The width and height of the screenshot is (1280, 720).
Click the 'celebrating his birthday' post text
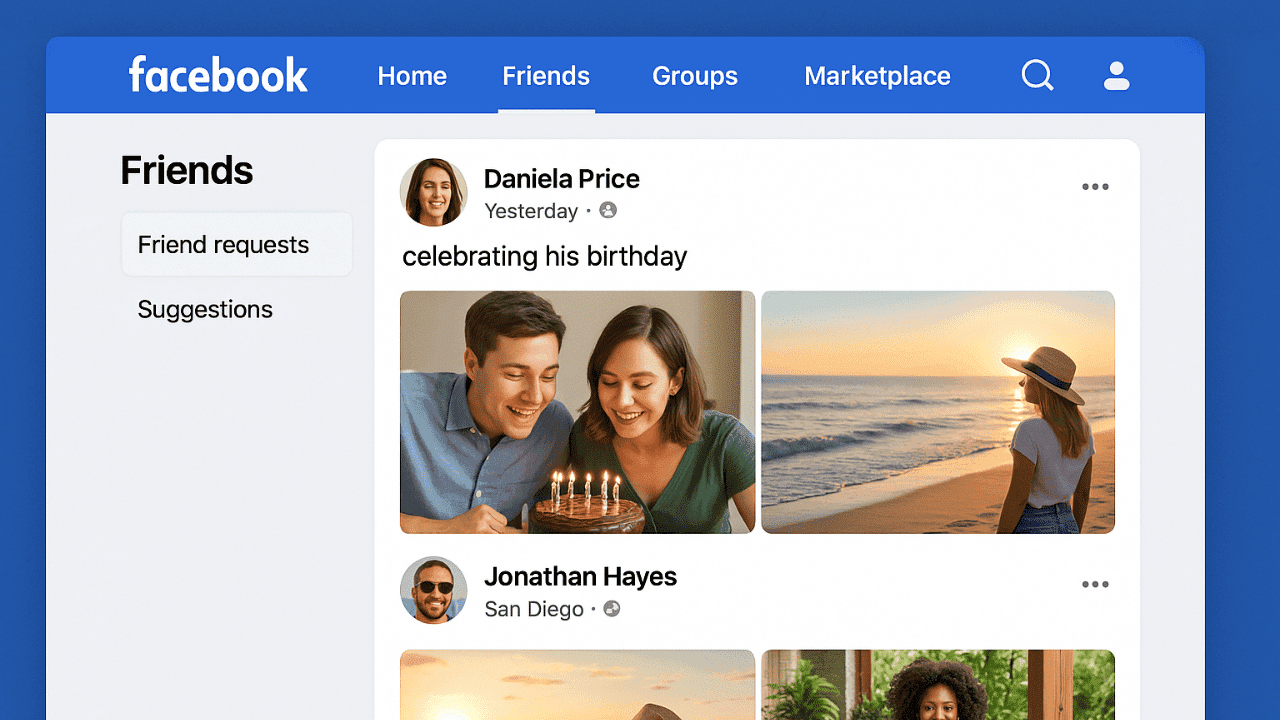[x=545, y=257]
